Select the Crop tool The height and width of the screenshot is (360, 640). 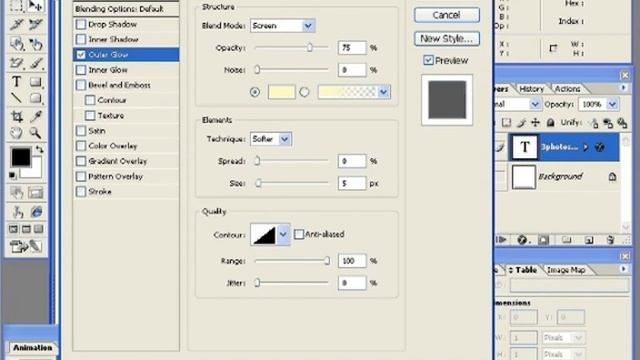pyautogui.click(x=16, y=116)
